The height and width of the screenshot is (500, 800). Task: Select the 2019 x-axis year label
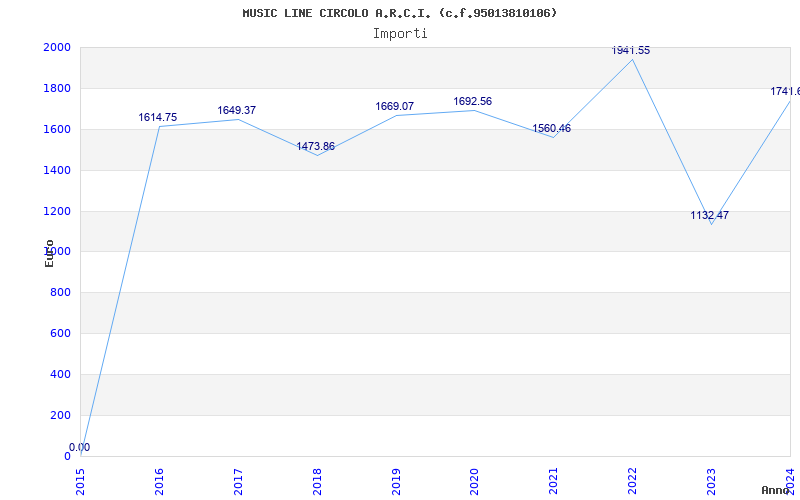396,482
